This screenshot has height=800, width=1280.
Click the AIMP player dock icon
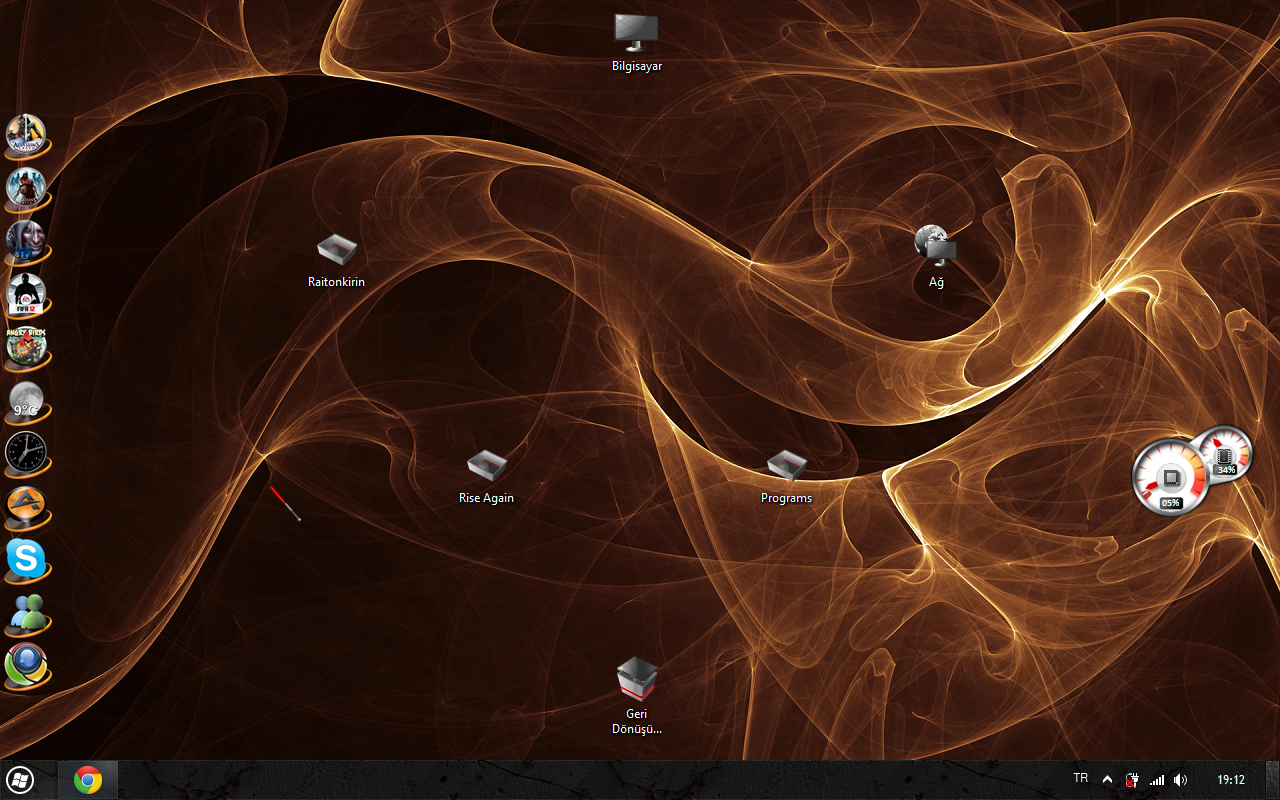click(26, 506)
